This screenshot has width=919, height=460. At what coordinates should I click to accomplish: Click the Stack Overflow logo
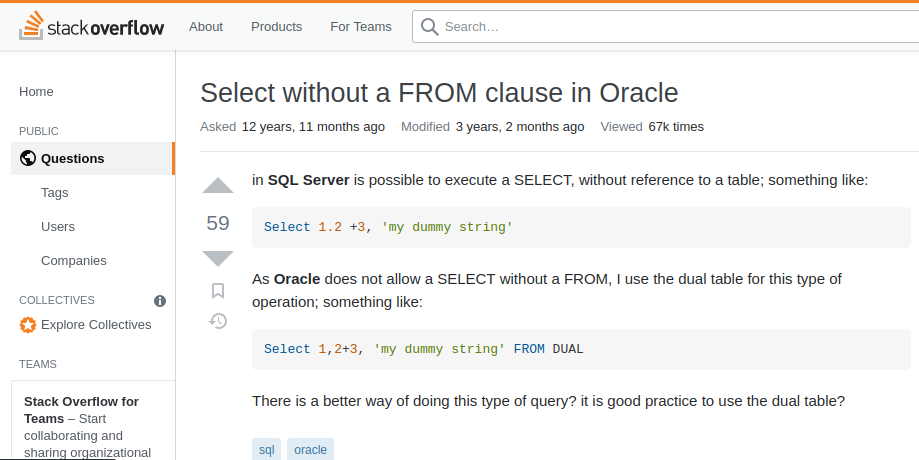pos(91,26)
